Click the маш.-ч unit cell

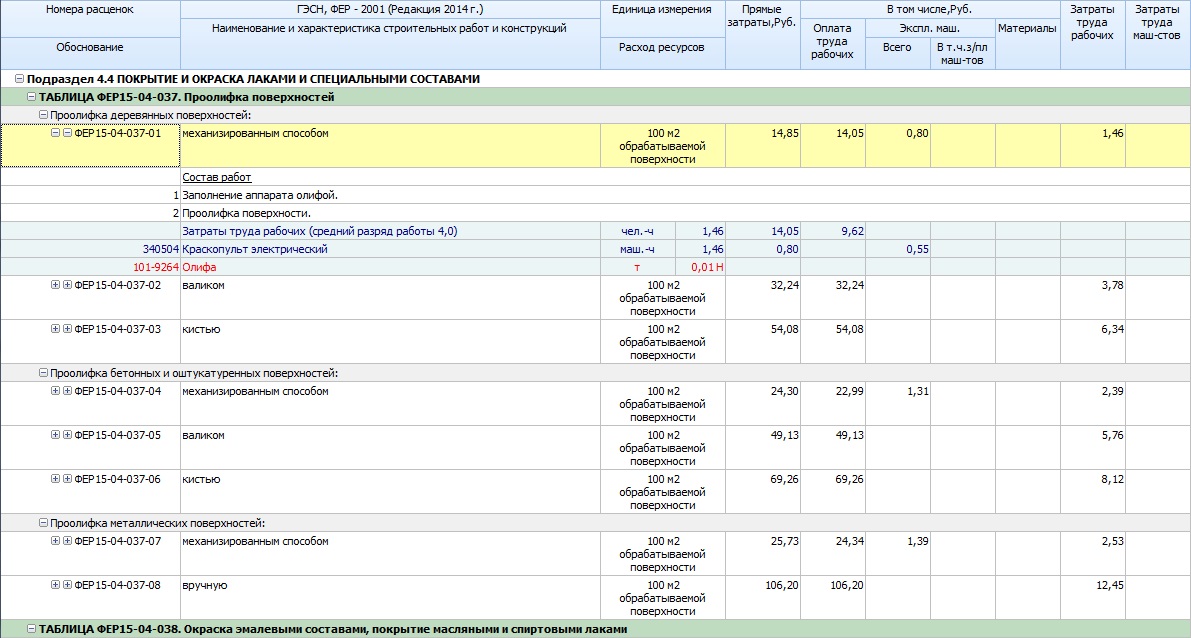coord(637,249)
